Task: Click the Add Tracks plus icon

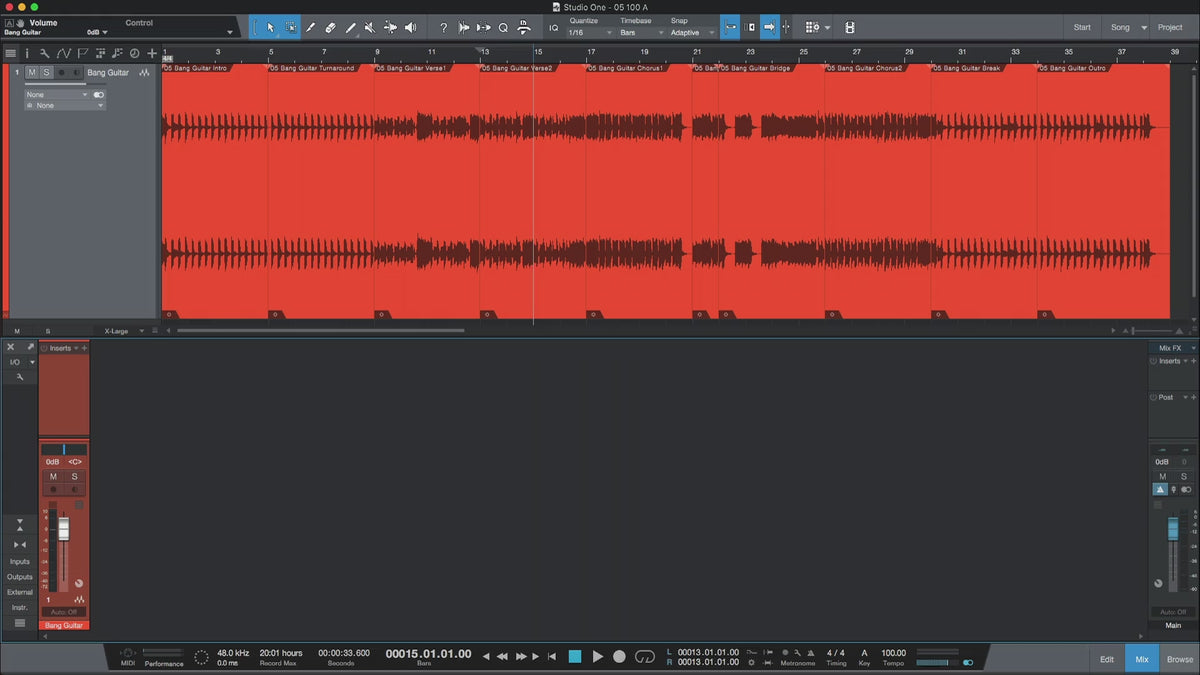Action: 152,53
